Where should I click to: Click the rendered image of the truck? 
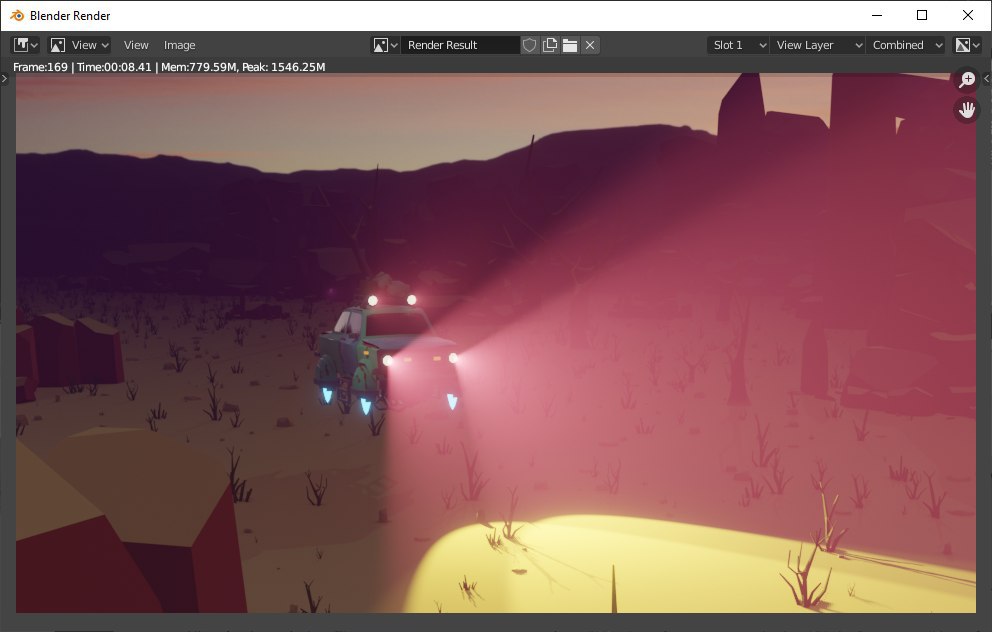(x=387, y=351)
